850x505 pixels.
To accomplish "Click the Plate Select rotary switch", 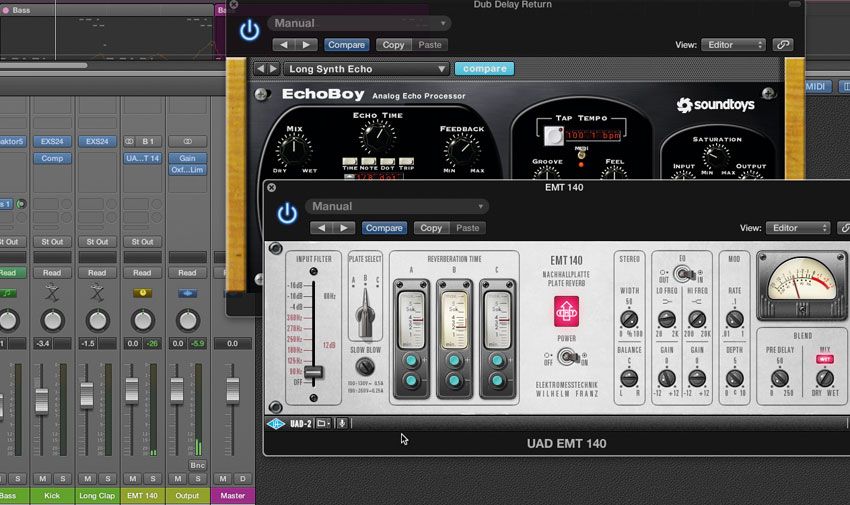I will click(x=365, y=315).
